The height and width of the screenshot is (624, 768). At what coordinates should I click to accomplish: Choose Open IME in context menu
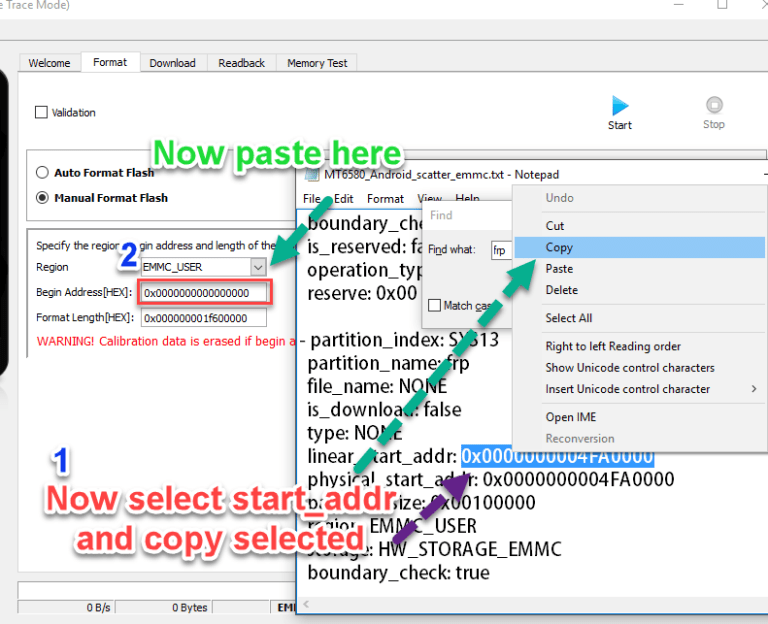[639, 417]
